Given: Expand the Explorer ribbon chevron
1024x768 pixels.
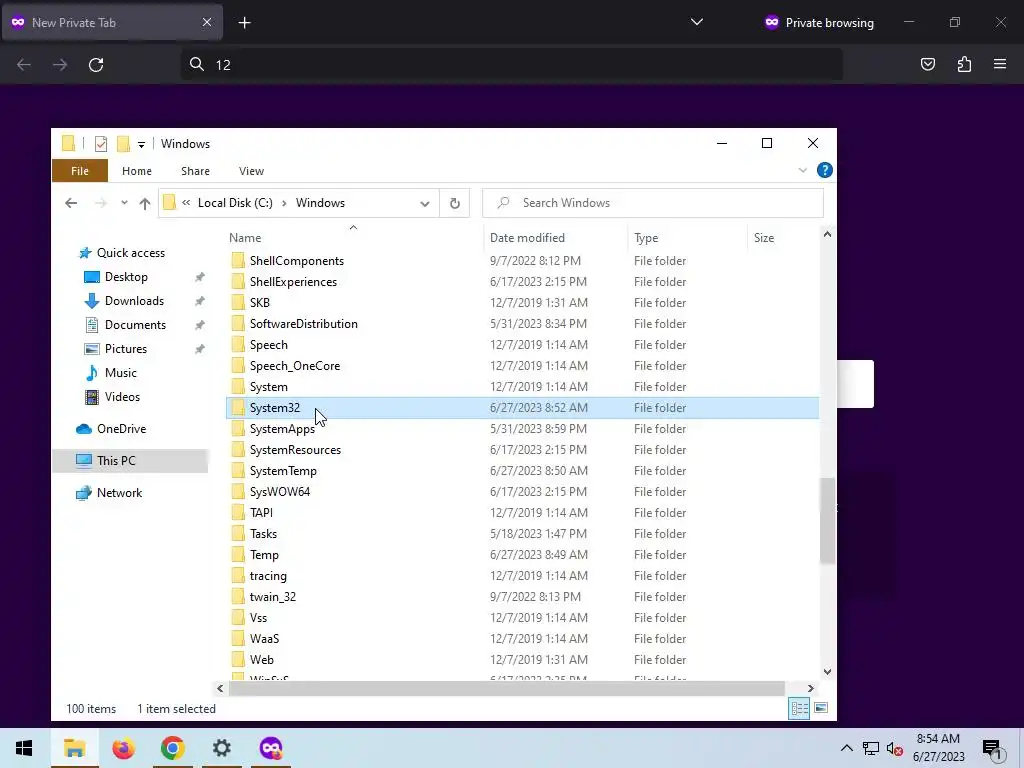Looking at the screenshot, I should [x=802, y=170].
